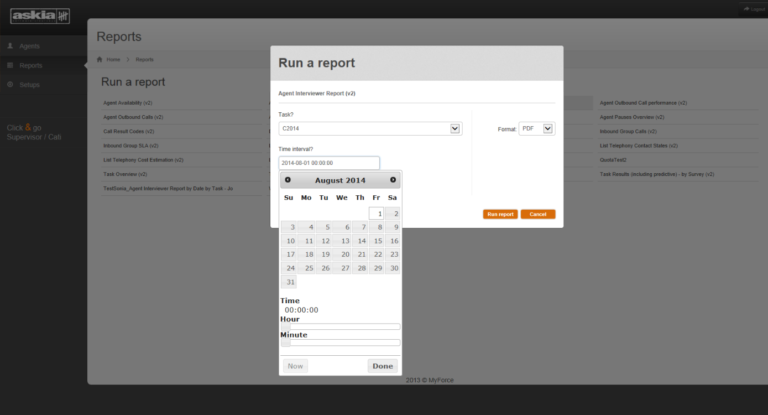Click the Time interval input field
The height and width of the screenshot is (415, 768).
tap(329, 163)
